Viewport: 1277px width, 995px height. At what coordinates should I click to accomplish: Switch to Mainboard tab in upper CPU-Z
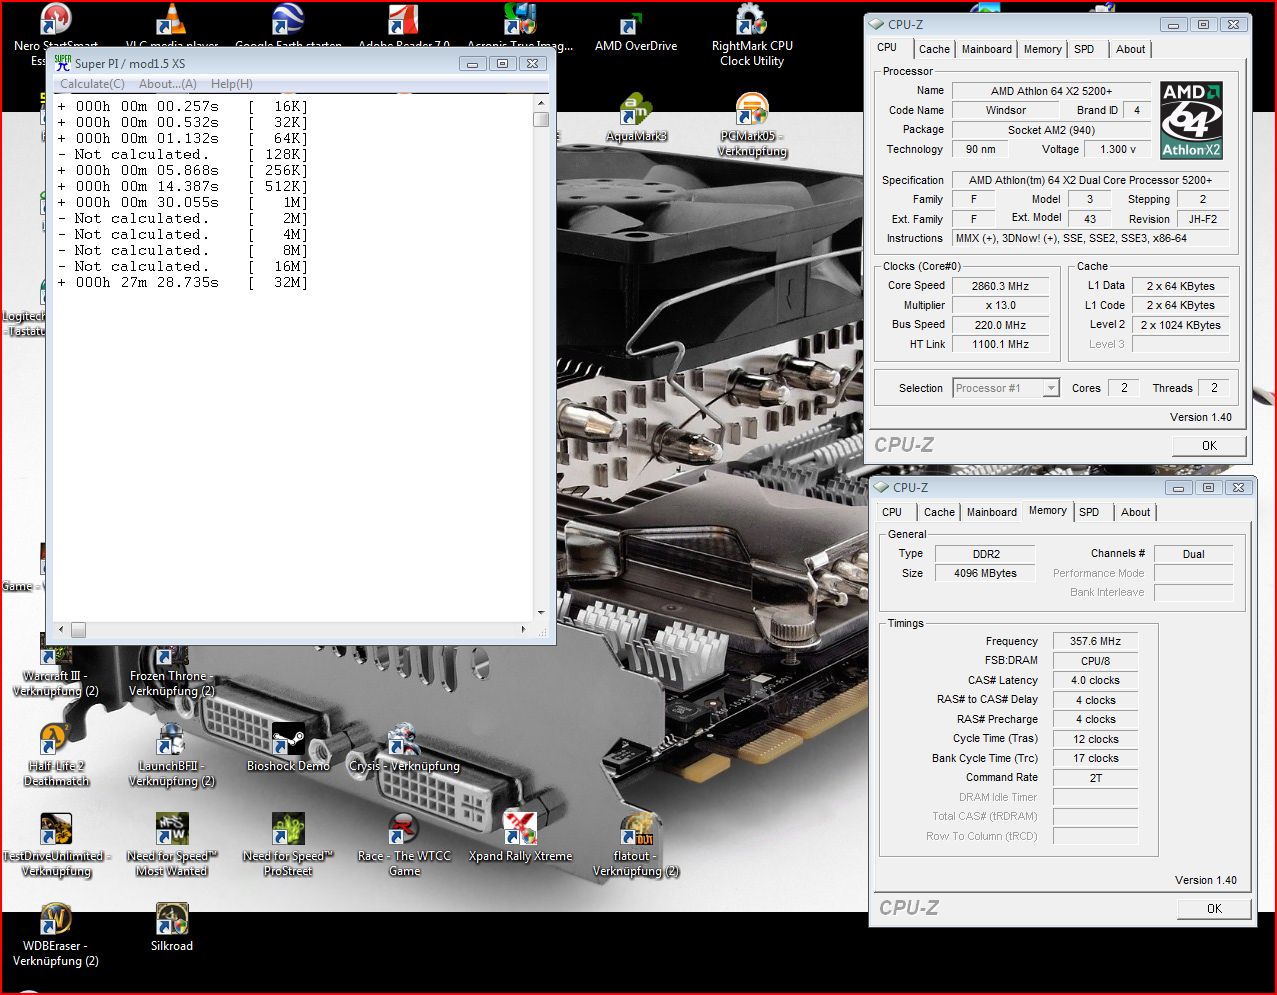tap(986, 49)
